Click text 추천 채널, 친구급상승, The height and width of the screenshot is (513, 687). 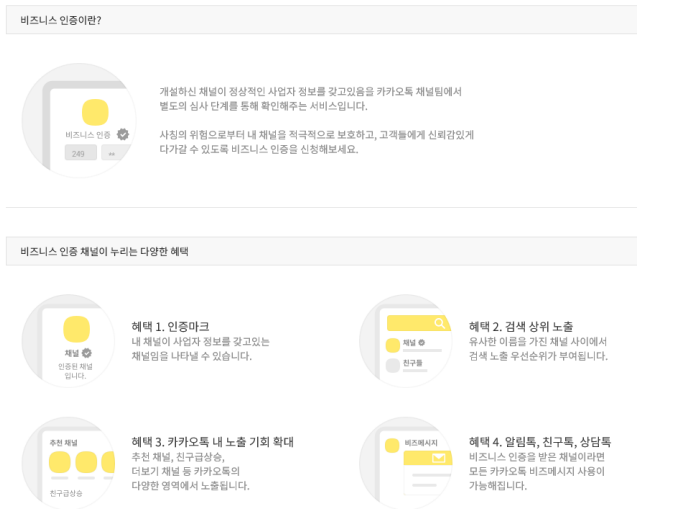[178, 457]
